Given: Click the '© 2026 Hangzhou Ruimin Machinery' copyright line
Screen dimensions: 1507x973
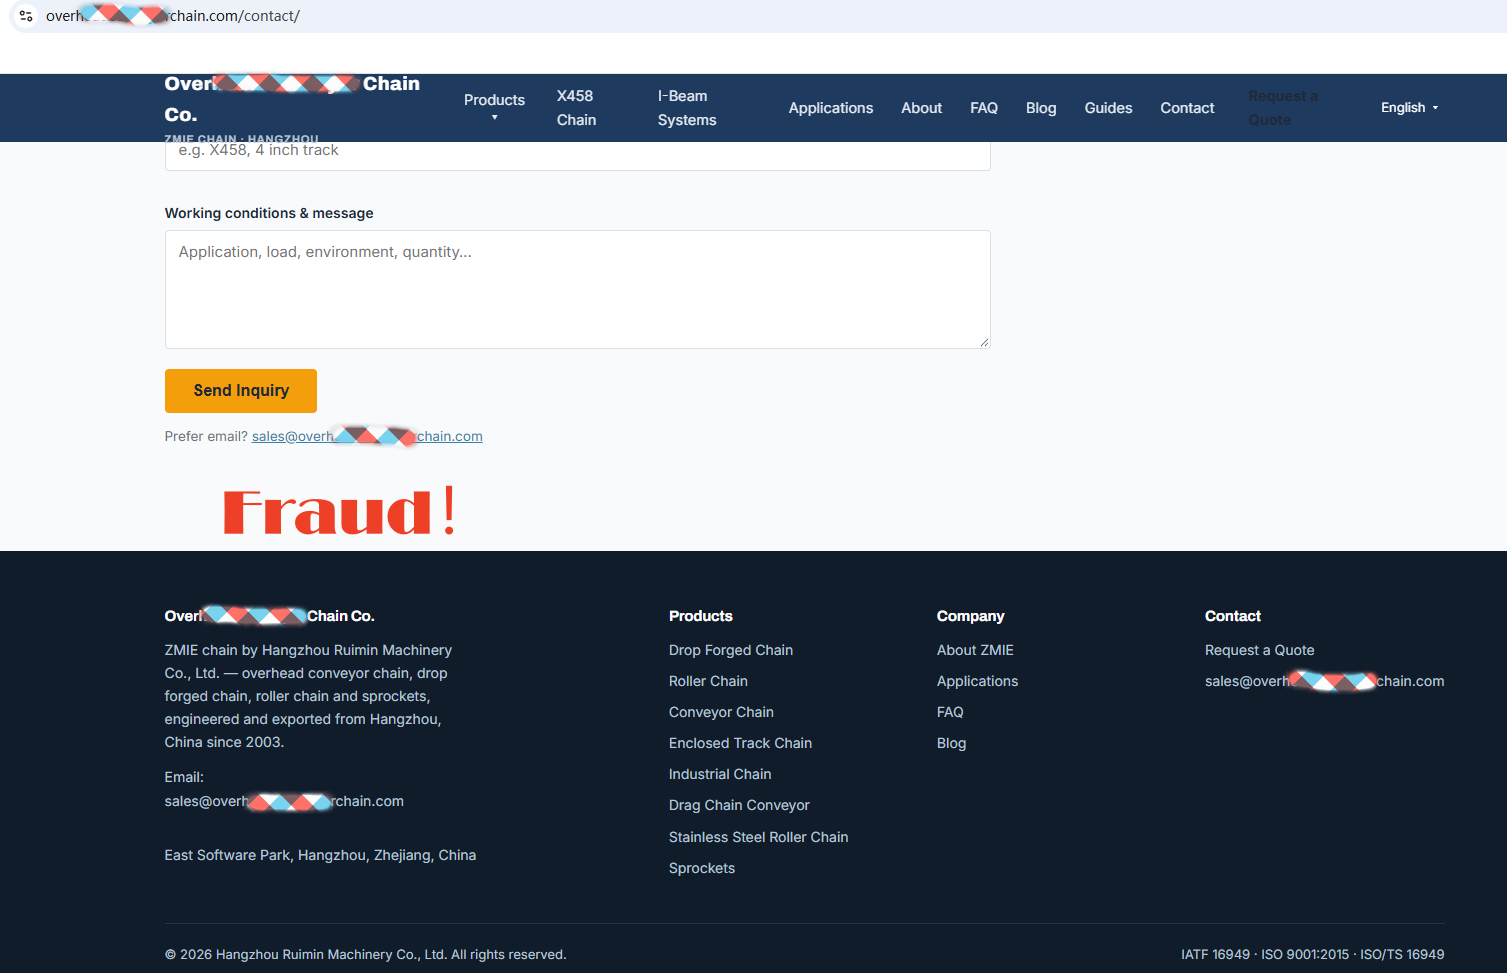Looking at the screenshot, I should pyautogui.click(x=365, y=955).
